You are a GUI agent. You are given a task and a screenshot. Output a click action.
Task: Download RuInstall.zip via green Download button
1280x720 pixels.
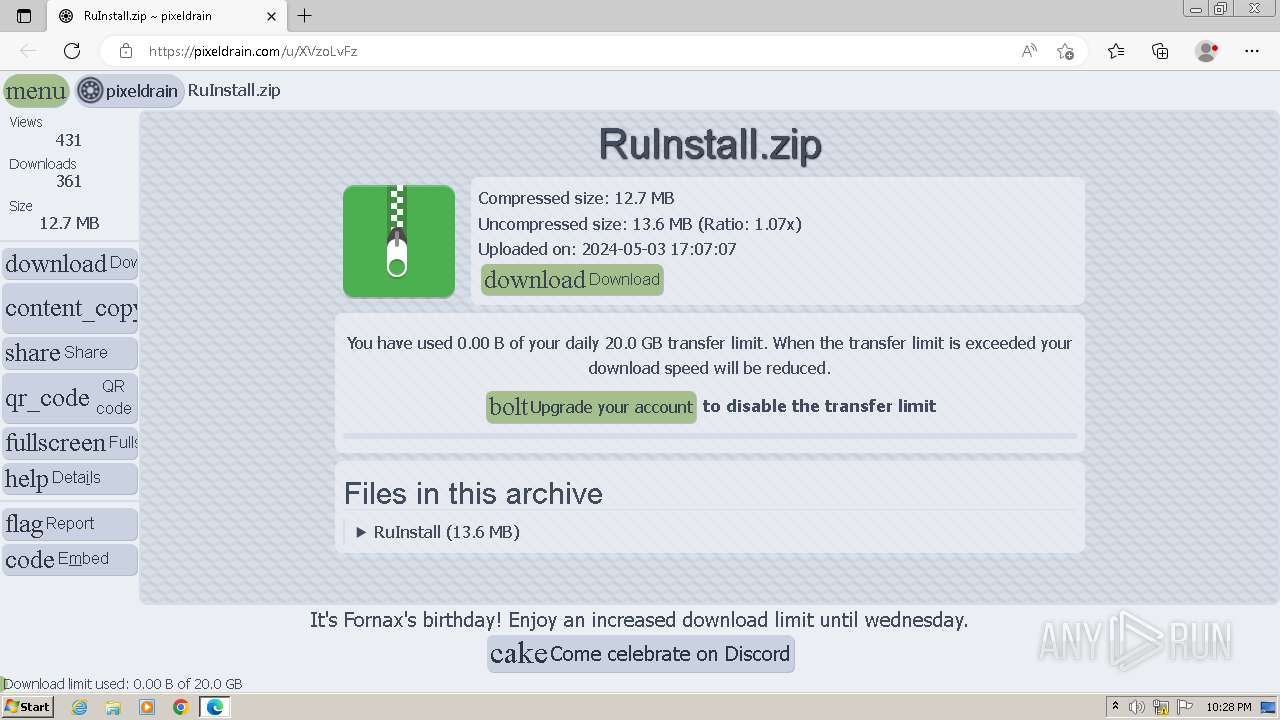572,279
